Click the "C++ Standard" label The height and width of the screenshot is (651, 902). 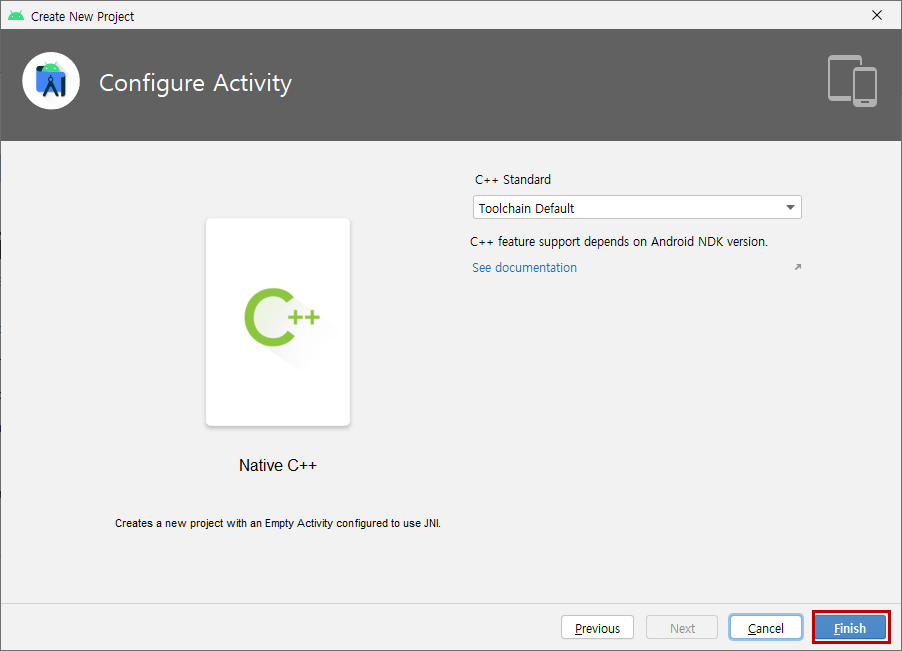point(513,179)
